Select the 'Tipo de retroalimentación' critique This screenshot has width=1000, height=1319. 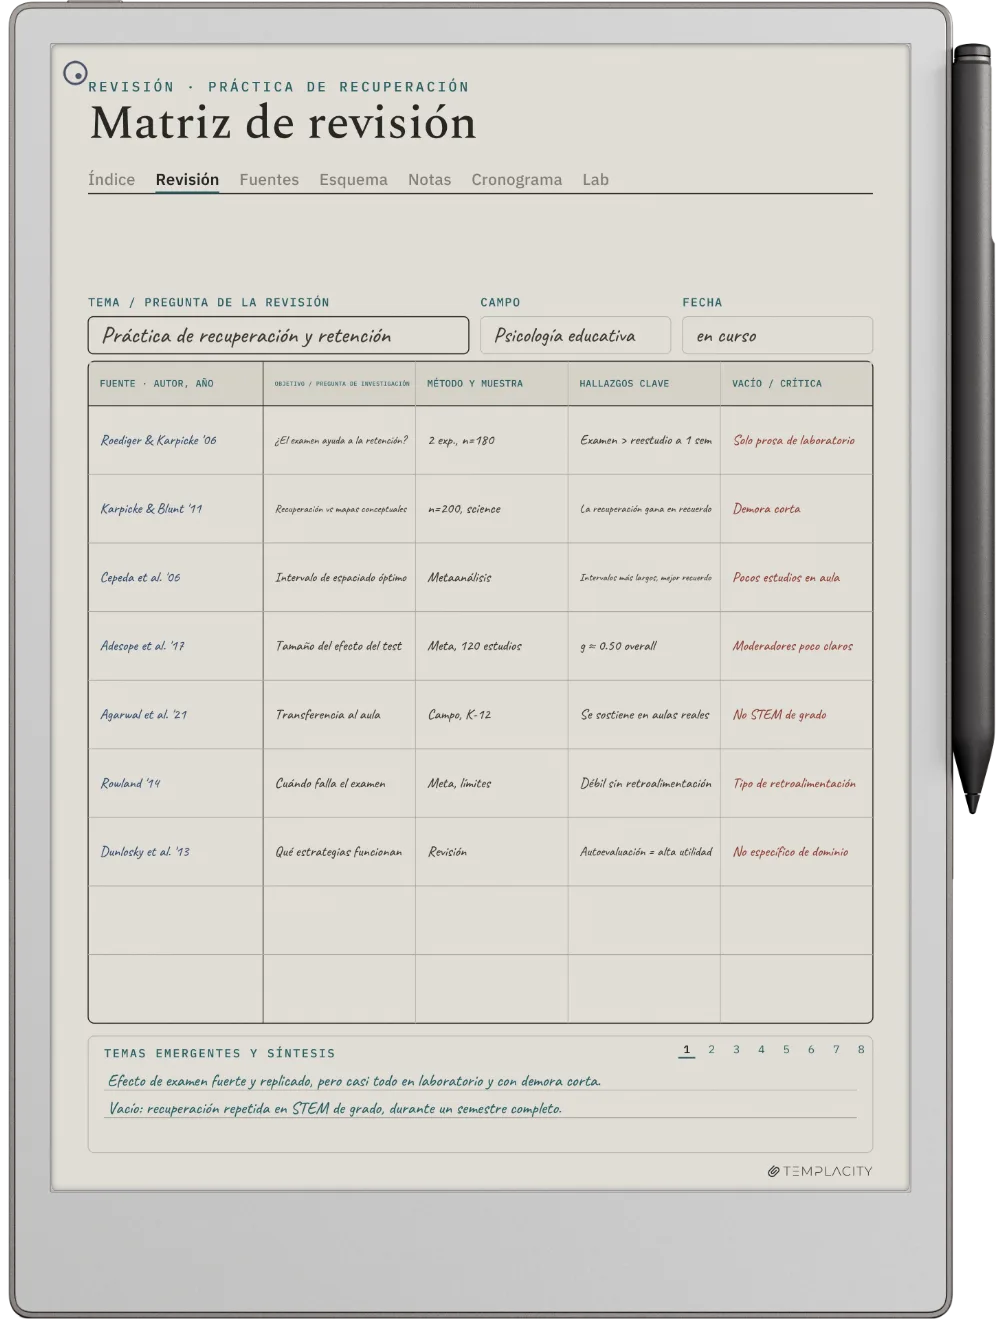pyautogui.click(x=796, y=783)
